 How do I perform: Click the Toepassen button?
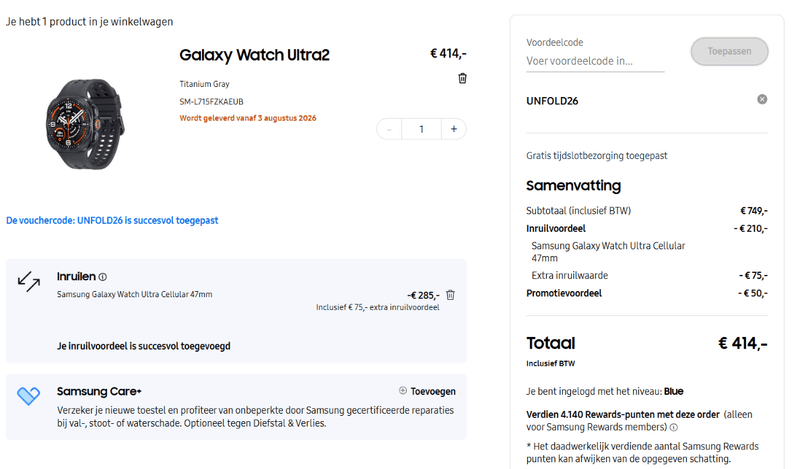point(730,51)
